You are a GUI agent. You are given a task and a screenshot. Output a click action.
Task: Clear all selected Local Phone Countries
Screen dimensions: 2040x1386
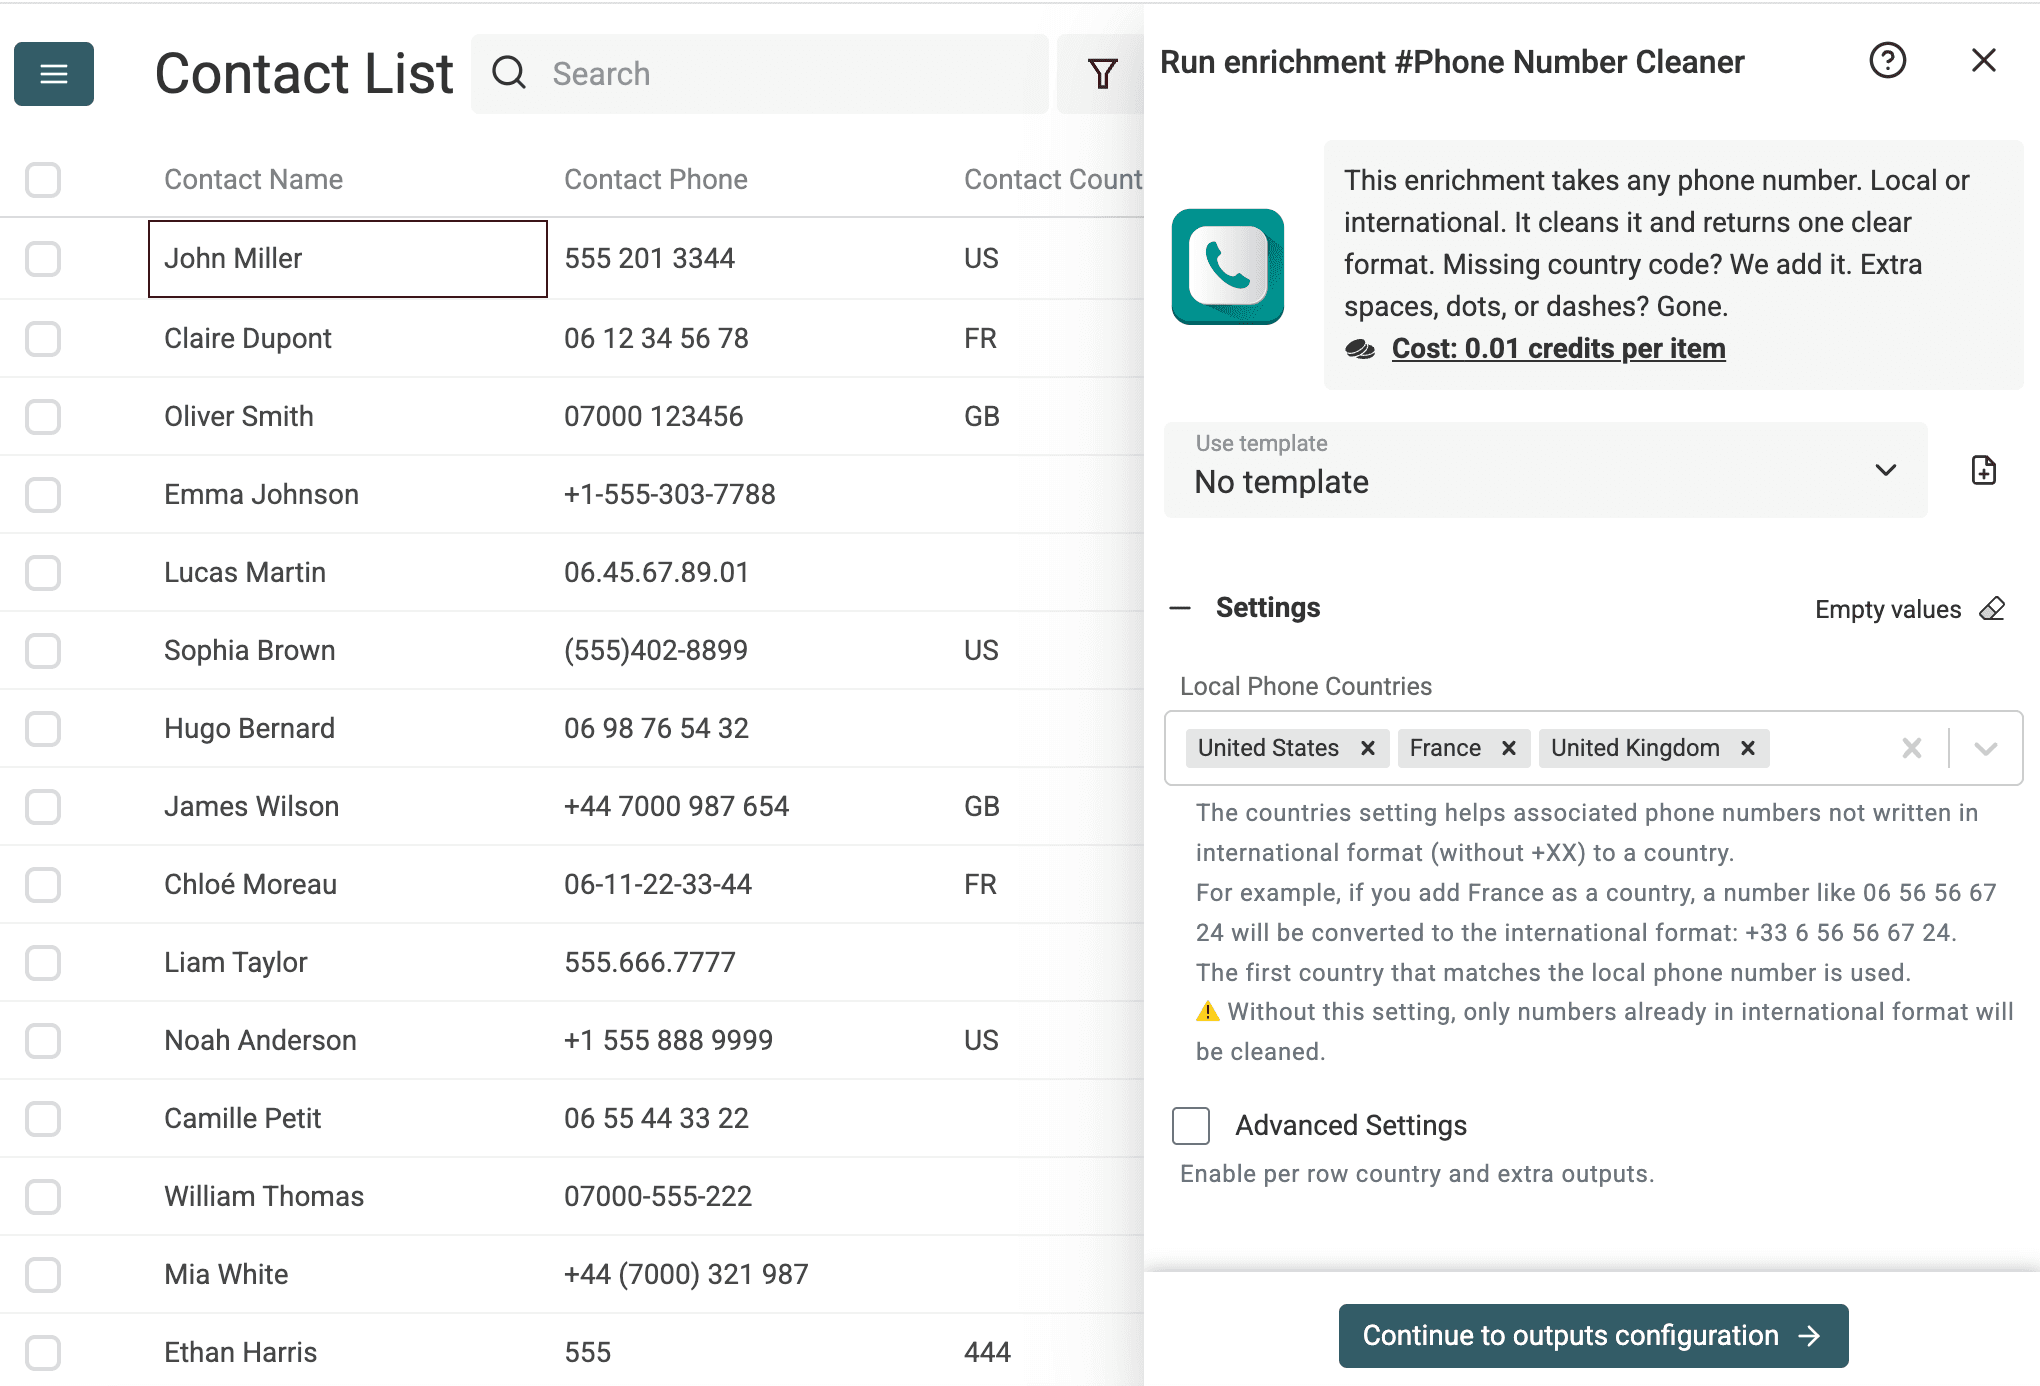[x=1911, y=748]
